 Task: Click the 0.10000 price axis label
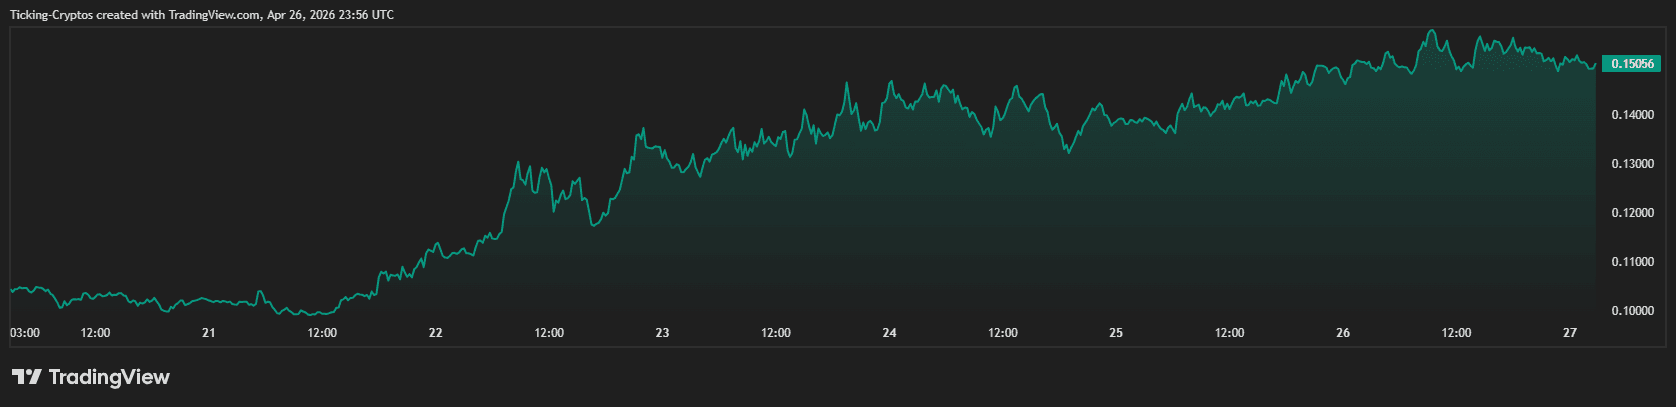point(1632,311)
